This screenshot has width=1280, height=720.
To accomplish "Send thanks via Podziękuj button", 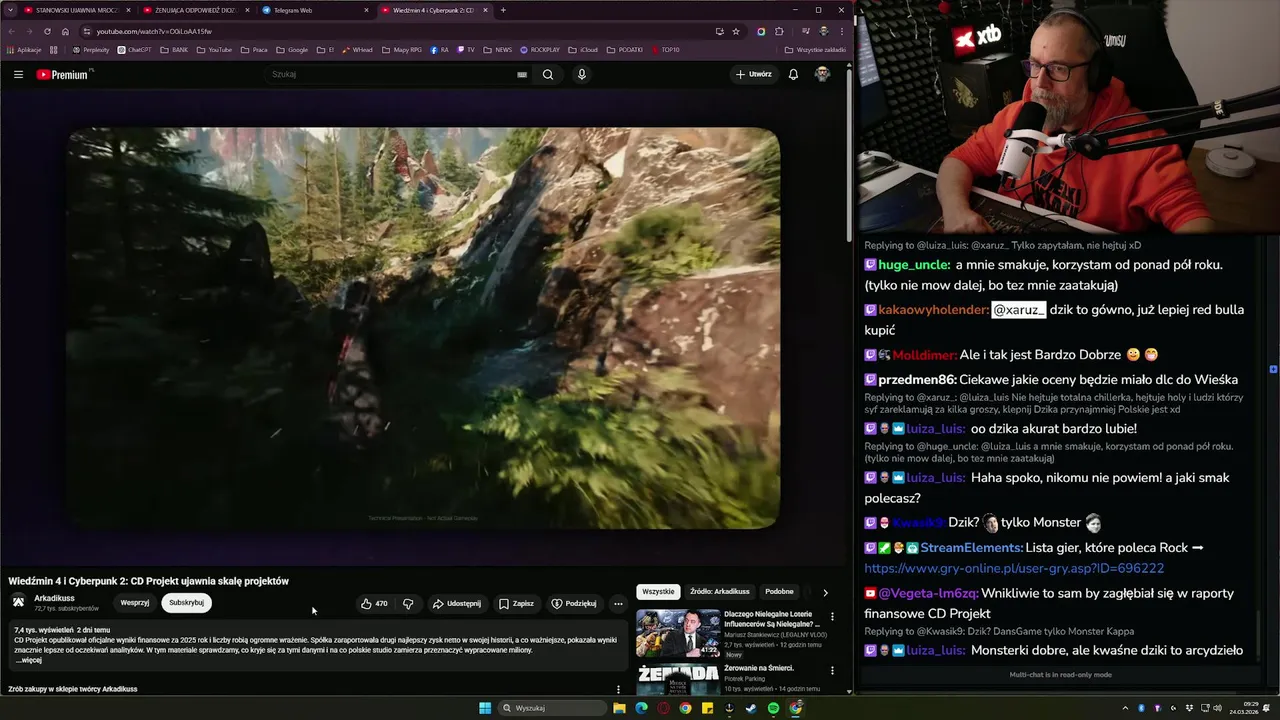I will 574,603.
